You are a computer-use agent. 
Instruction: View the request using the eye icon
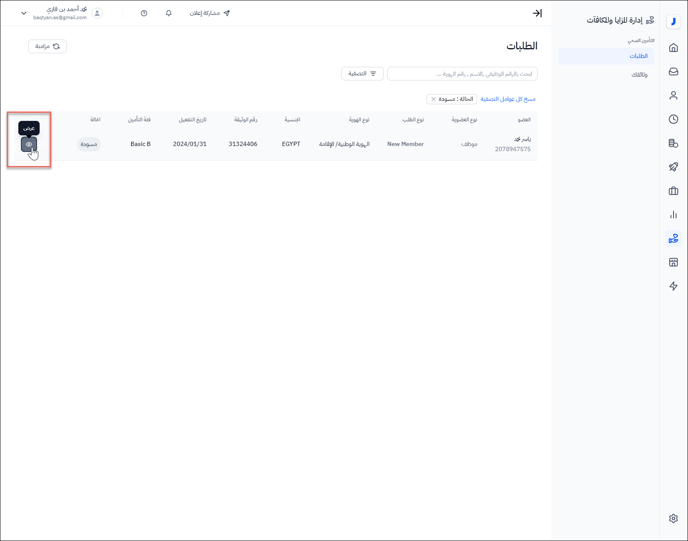tap(29, 145)
